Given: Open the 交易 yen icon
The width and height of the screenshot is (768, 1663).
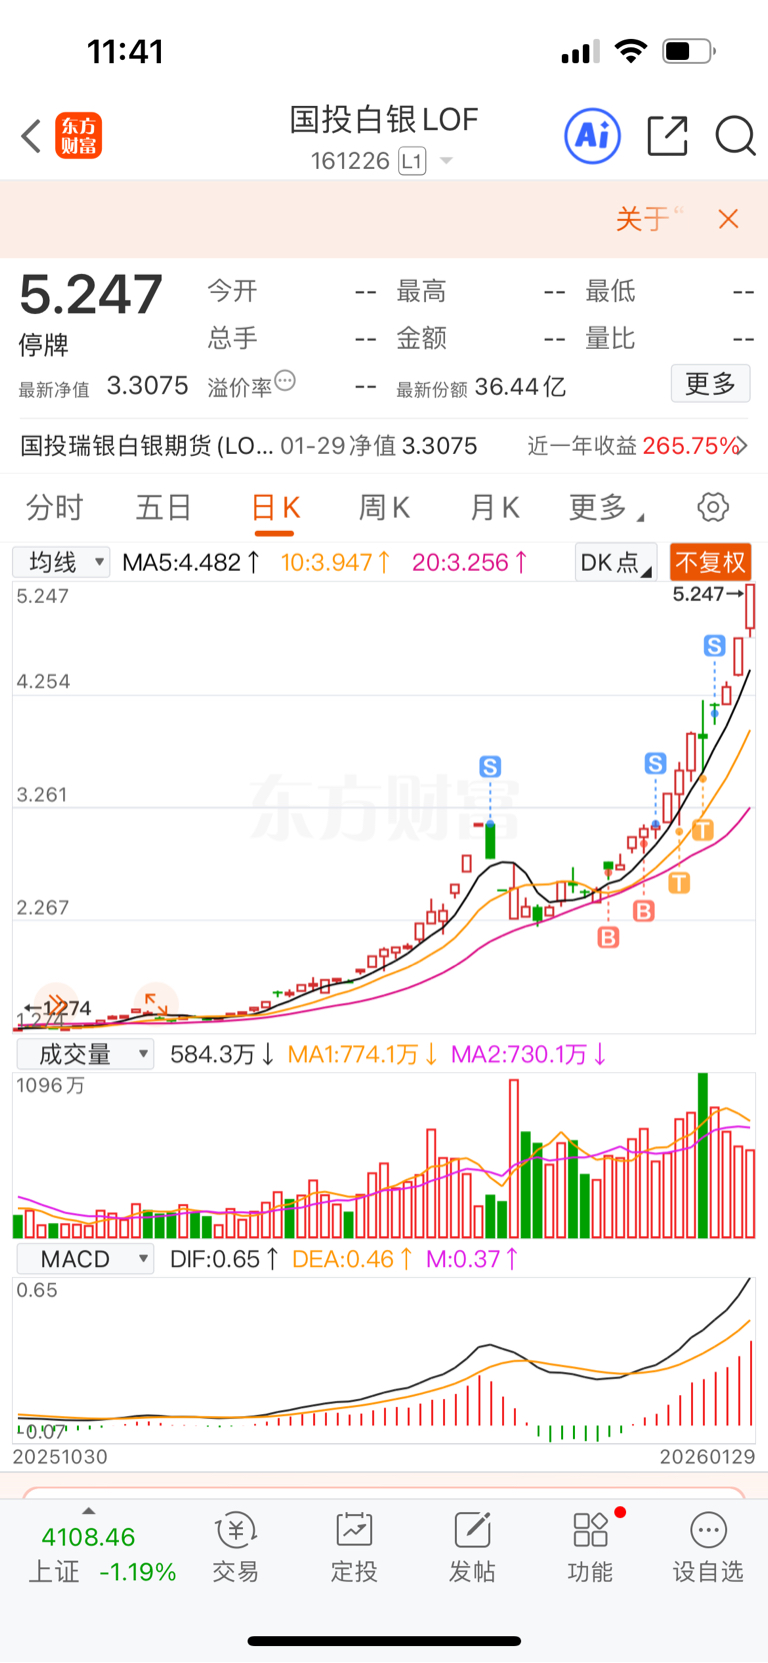Looking at the screenshot, I should 236,1530.
